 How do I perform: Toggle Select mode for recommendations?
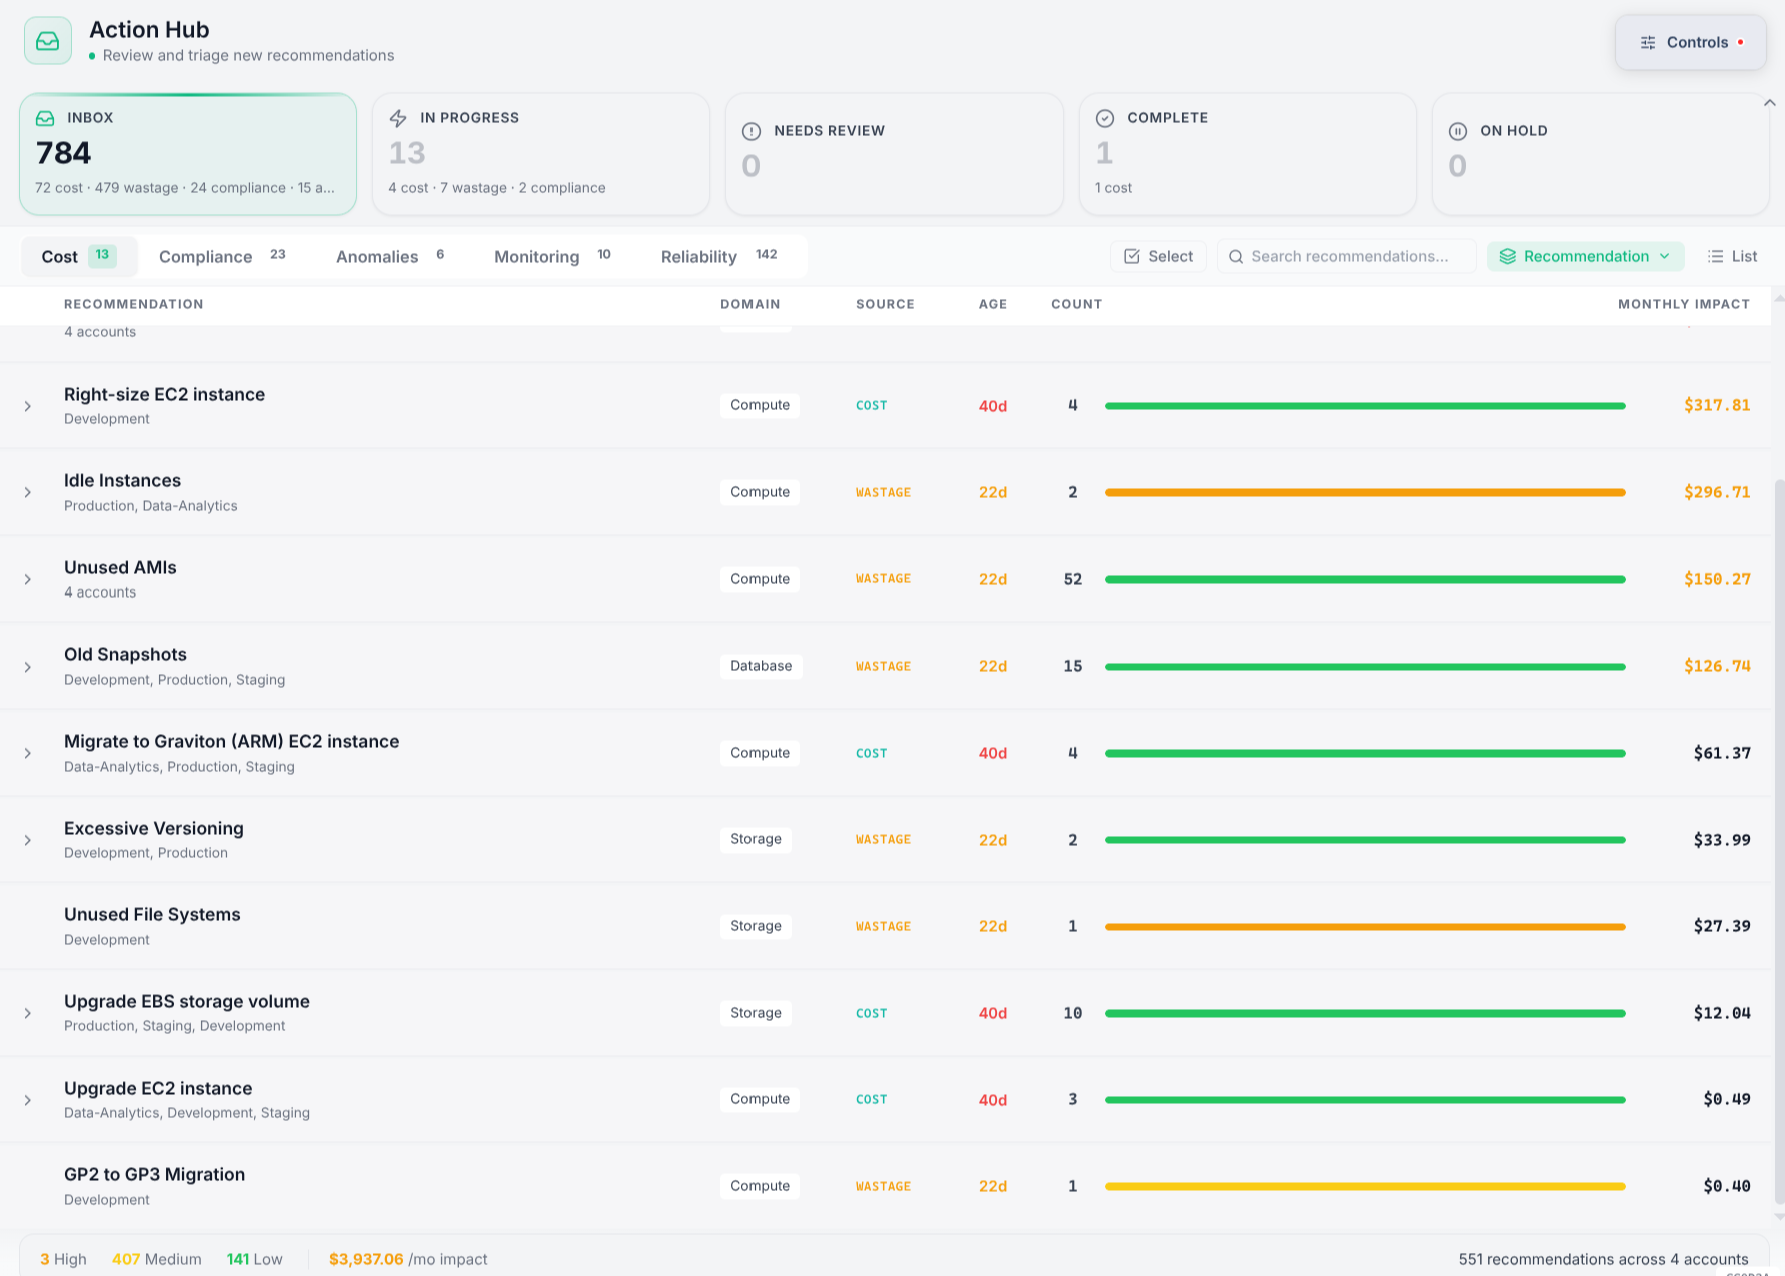coord(1158,256)
